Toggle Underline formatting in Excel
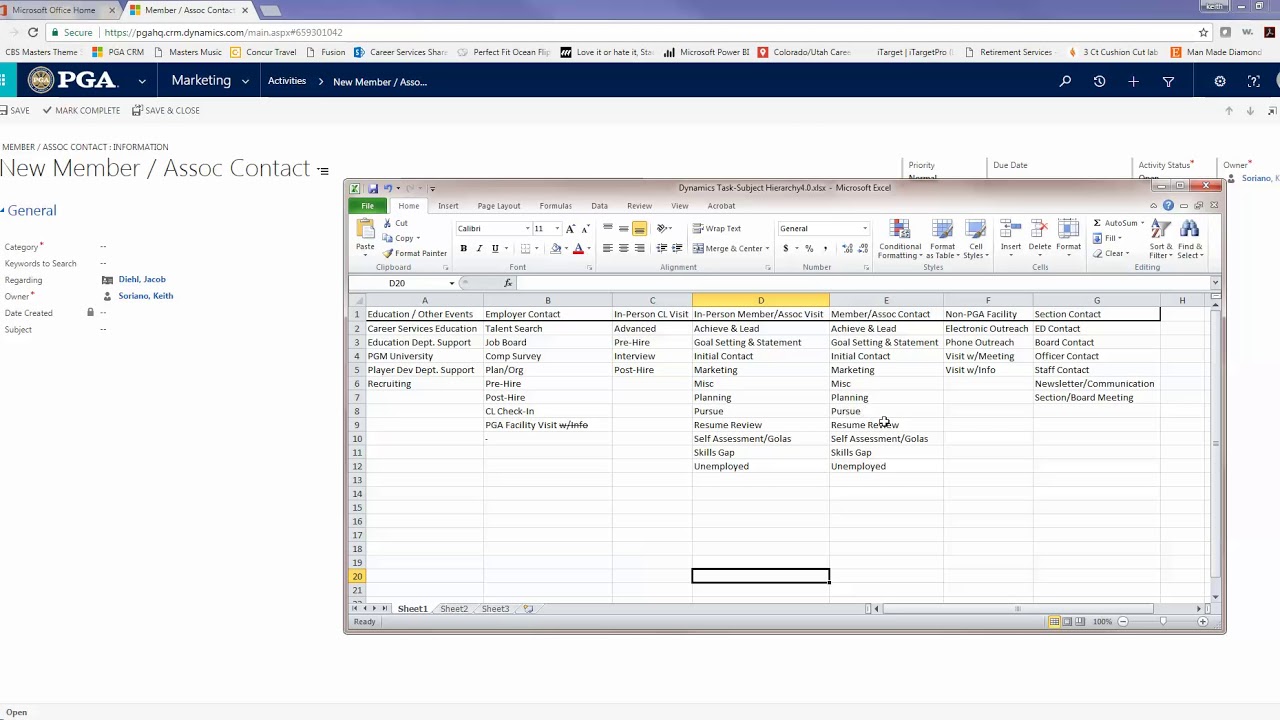 (495, 248)
